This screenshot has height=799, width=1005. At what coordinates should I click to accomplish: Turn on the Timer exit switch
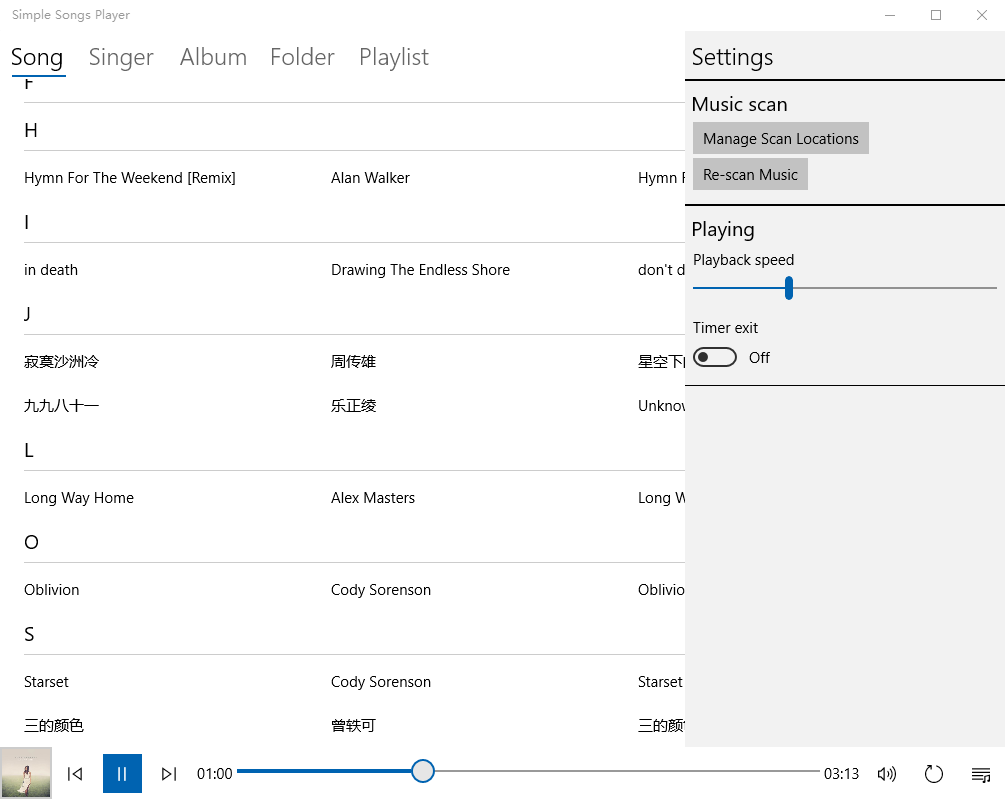click(x=715, y=357)
